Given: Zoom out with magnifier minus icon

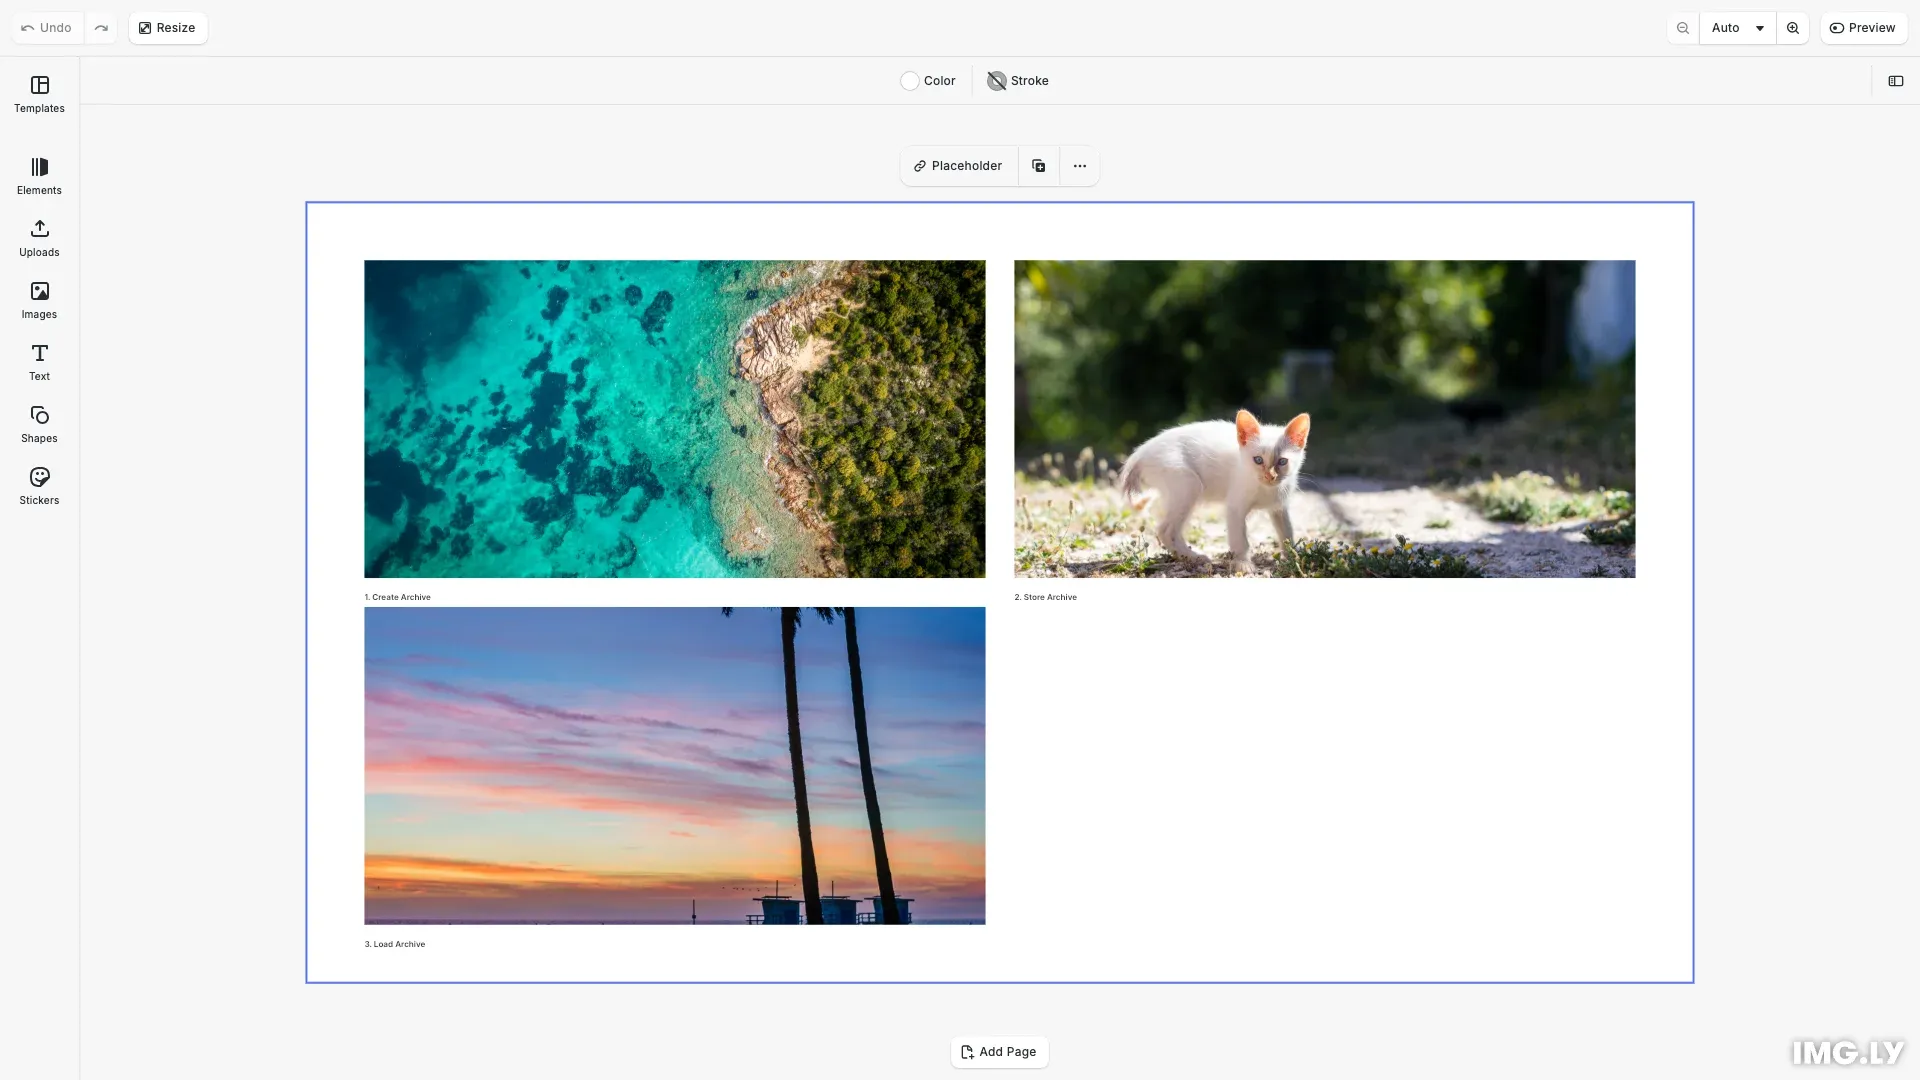Looking at the screenshot, I should coord(1683,28).
